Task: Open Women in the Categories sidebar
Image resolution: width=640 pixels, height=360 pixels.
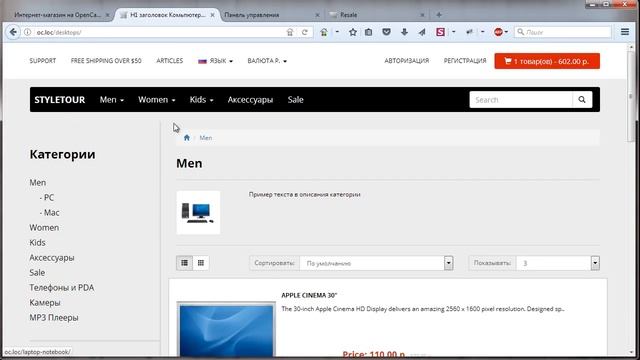Action: (44, 227)
